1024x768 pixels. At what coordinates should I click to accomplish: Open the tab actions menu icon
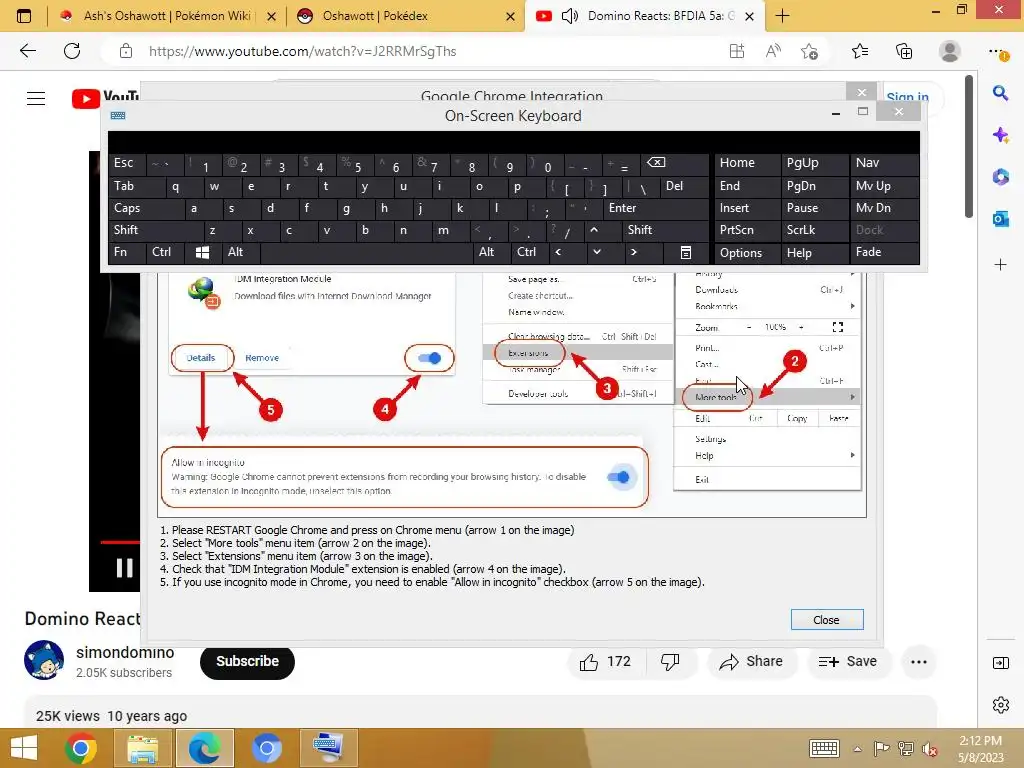(x=24, y=16)
